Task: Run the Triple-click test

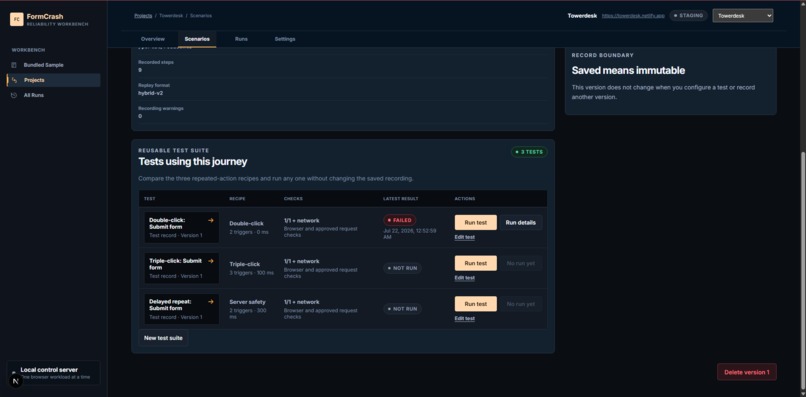Action: (x=475, y=263)
